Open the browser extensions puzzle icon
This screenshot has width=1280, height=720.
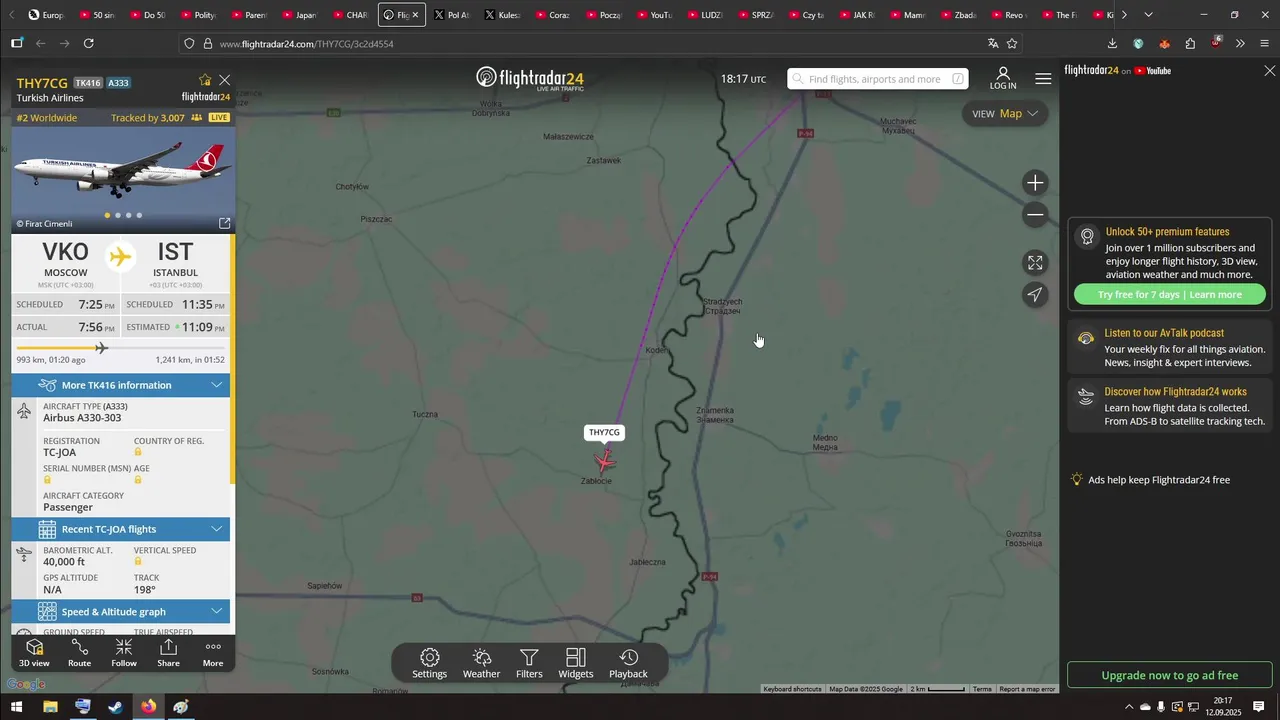click(1190, 43)
